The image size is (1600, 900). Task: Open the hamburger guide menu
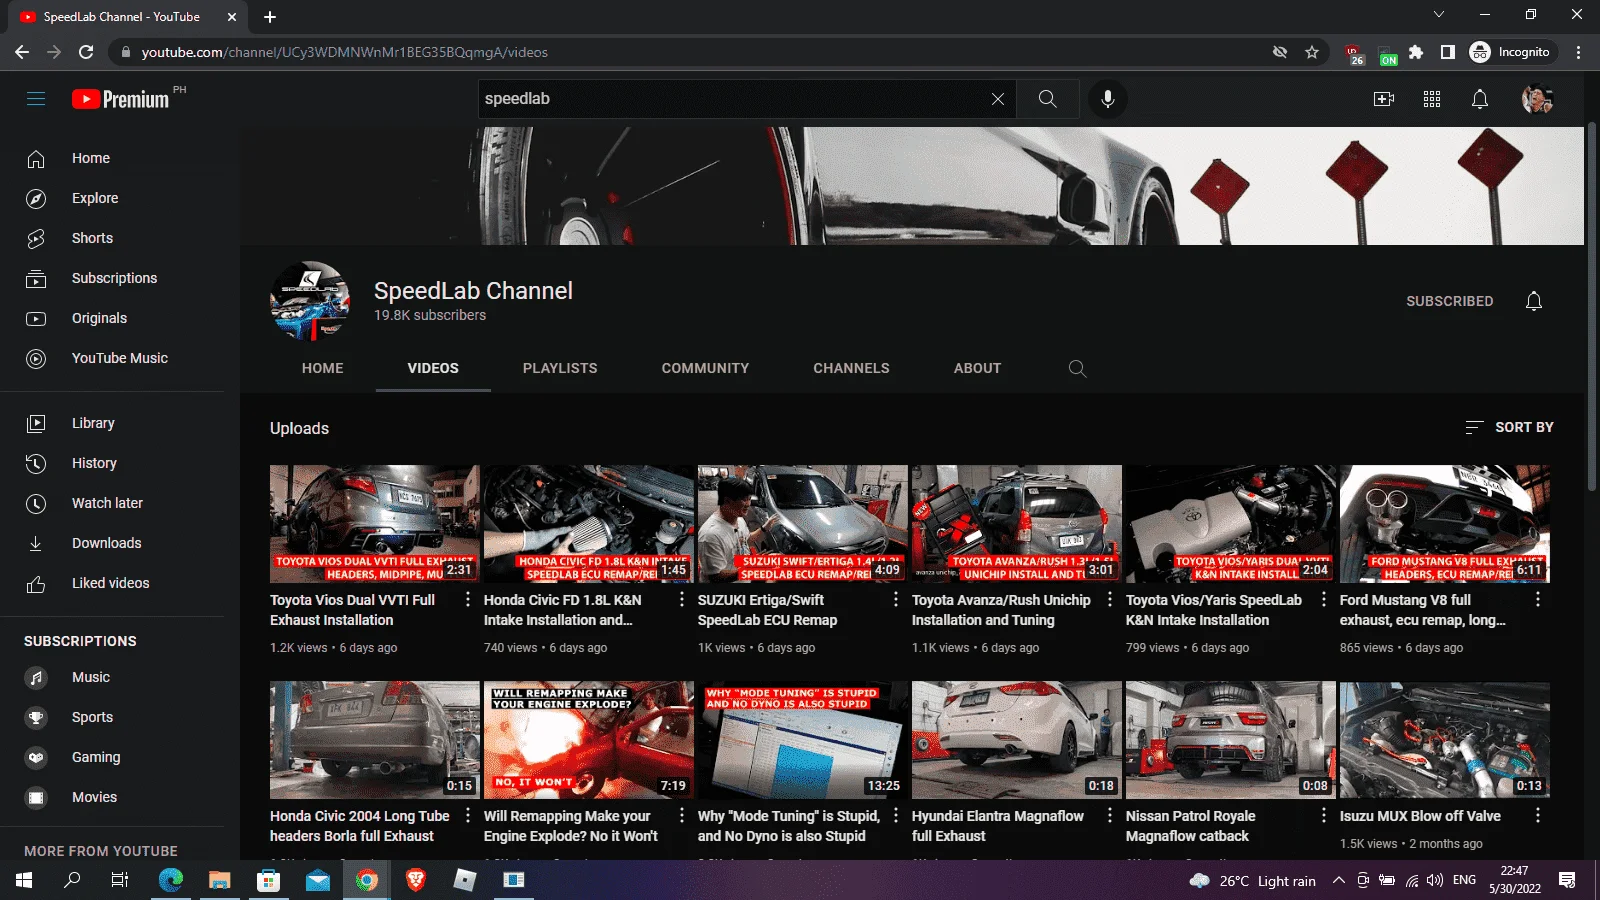click(x=36, y=99)
